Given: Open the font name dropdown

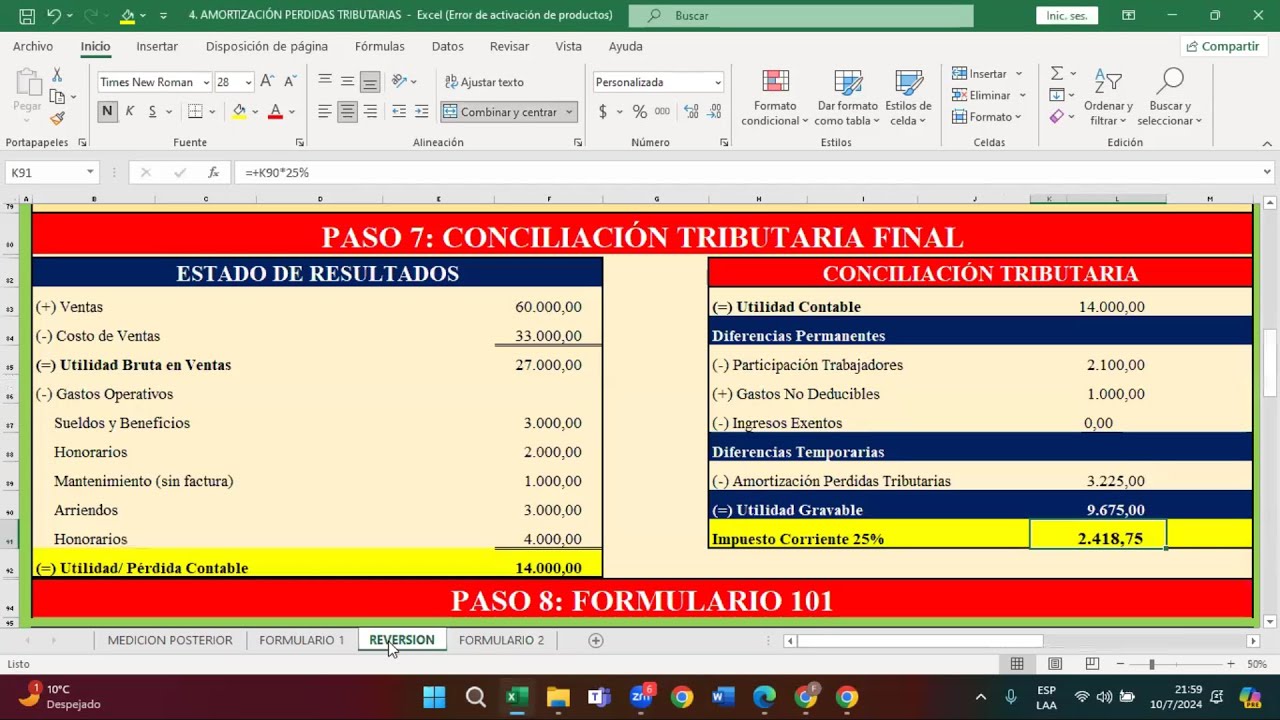Looking at the screenshot, I should [206, 82].
